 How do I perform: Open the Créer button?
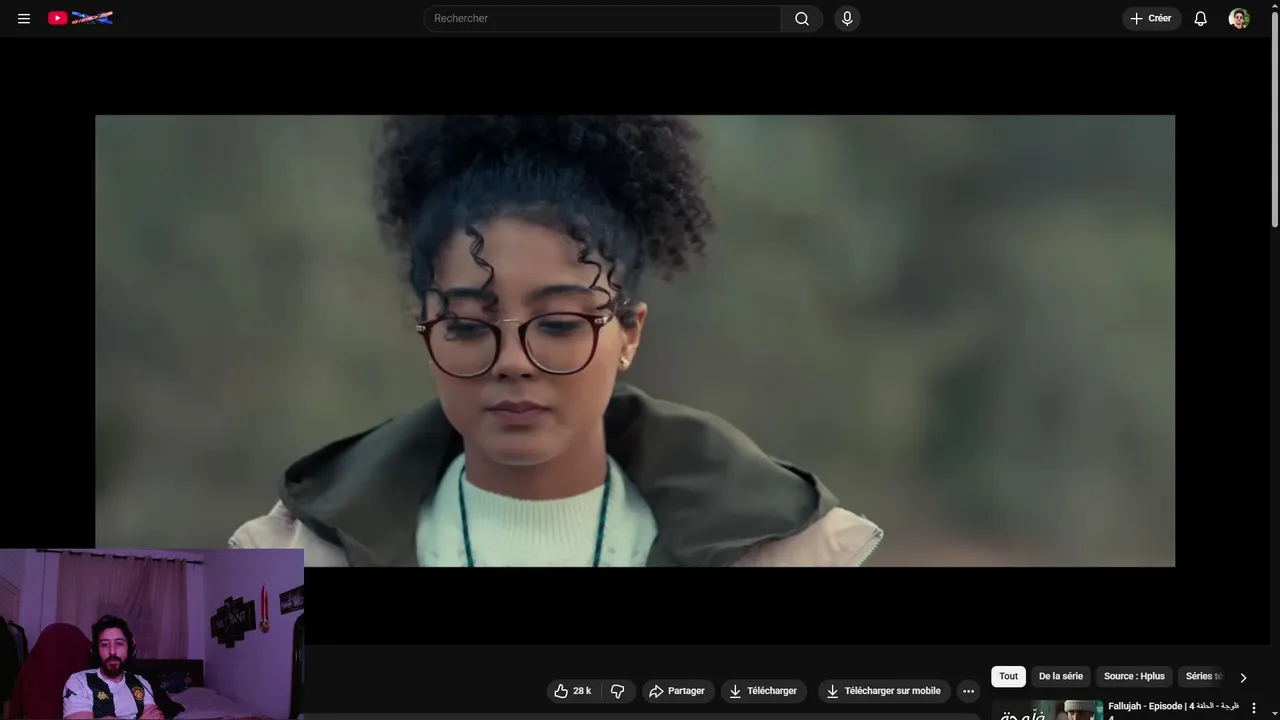pos(1151,18)
